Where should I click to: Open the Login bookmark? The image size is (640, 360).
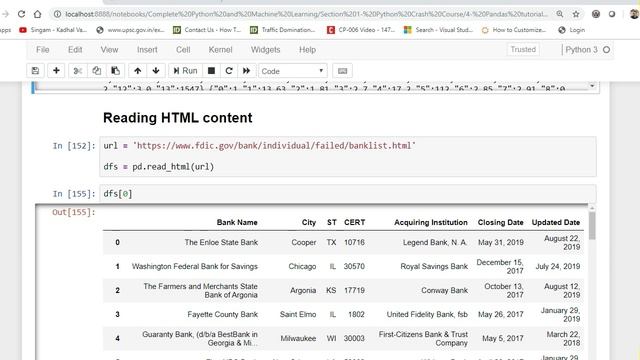(x=571, y=30)
